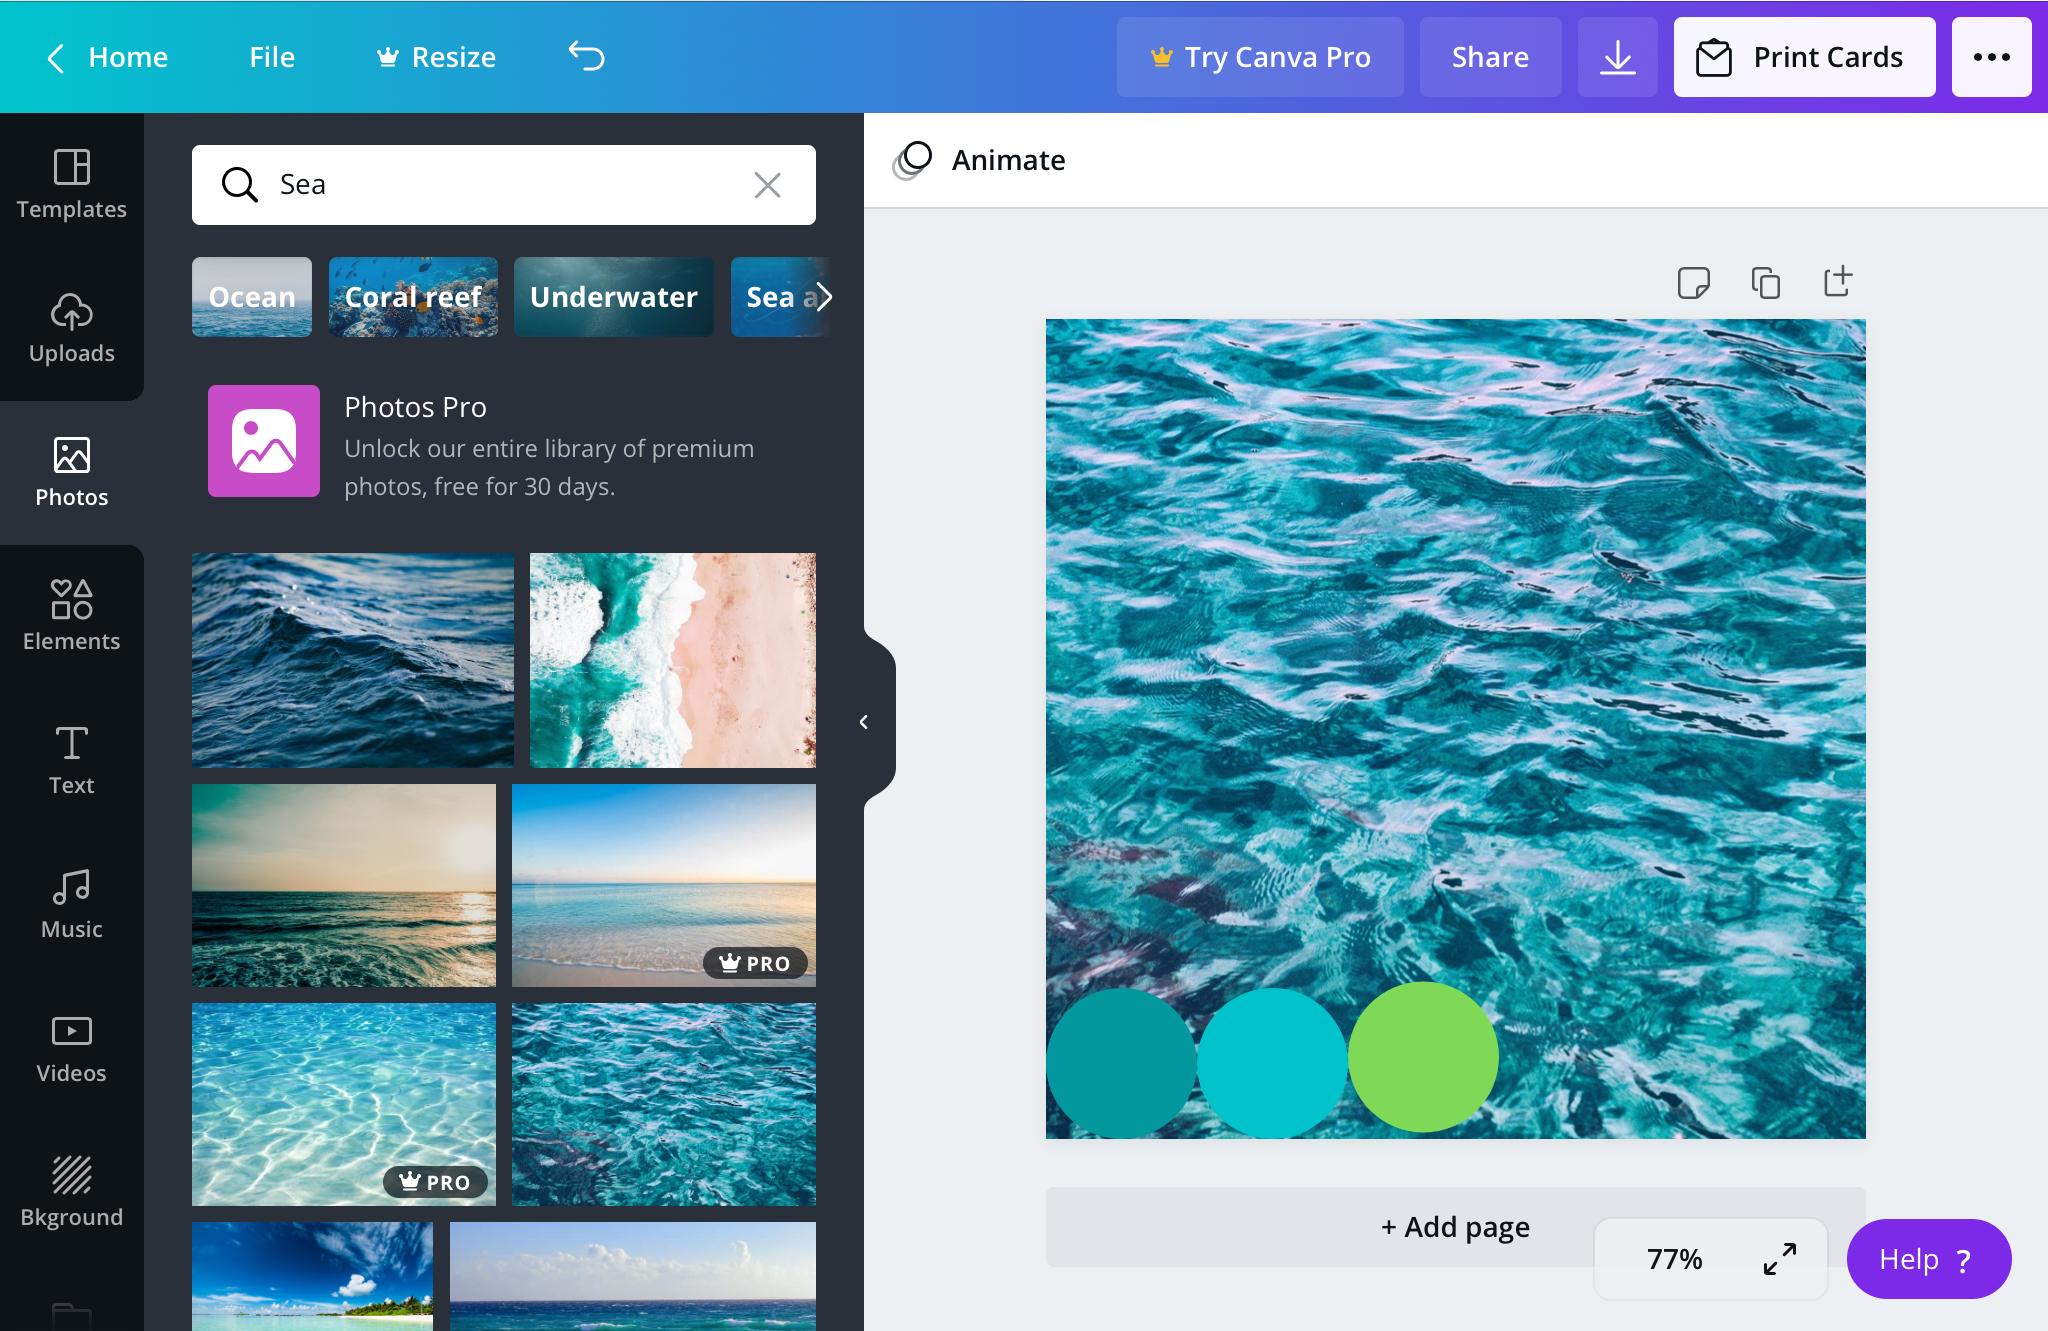Open the File menu
Image resolution: width=2048 pixels, height=1331 pixels.
coord(272,57)
